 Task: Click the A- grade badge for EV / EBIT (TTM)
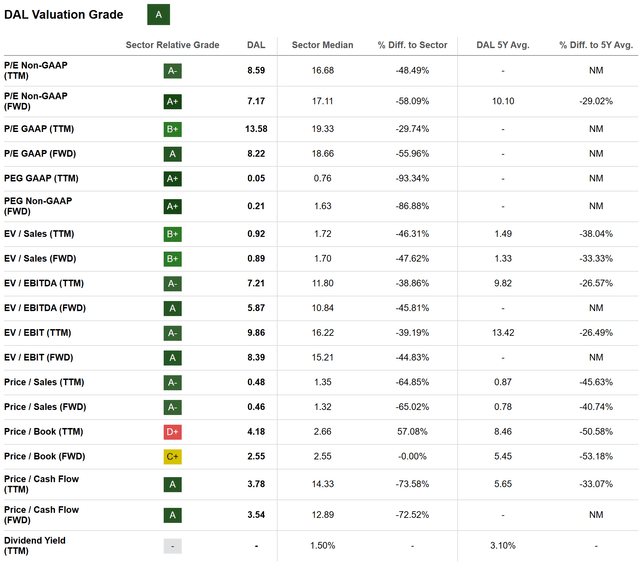coord(173,333)
